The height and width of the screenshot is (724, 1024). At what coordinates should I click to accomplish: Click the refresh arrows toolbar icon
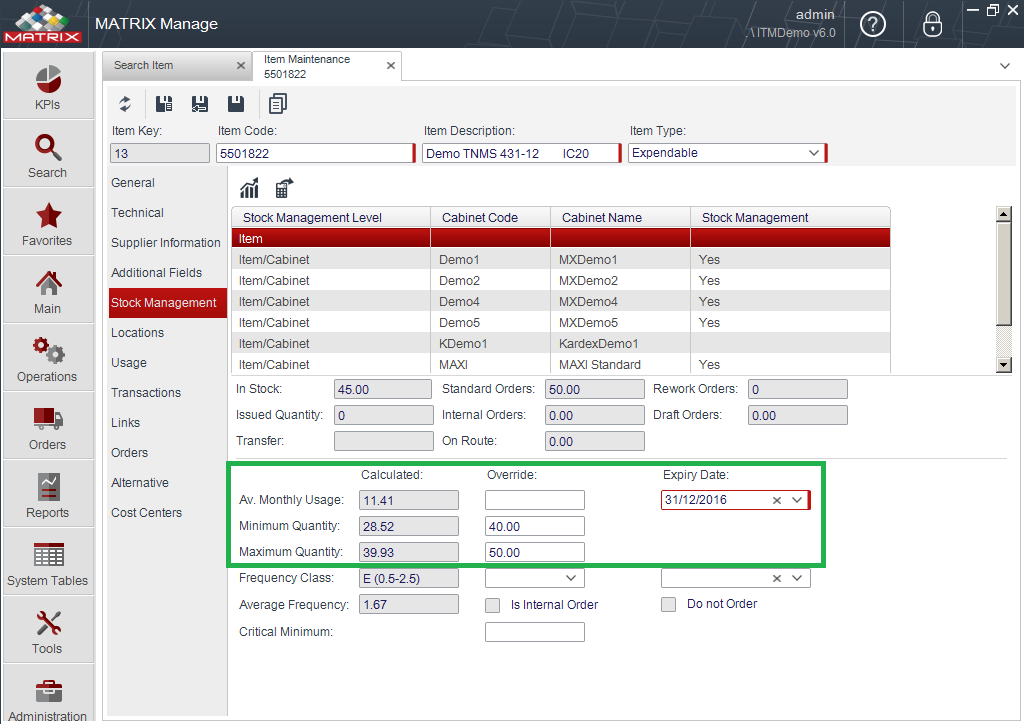(125, 104)
